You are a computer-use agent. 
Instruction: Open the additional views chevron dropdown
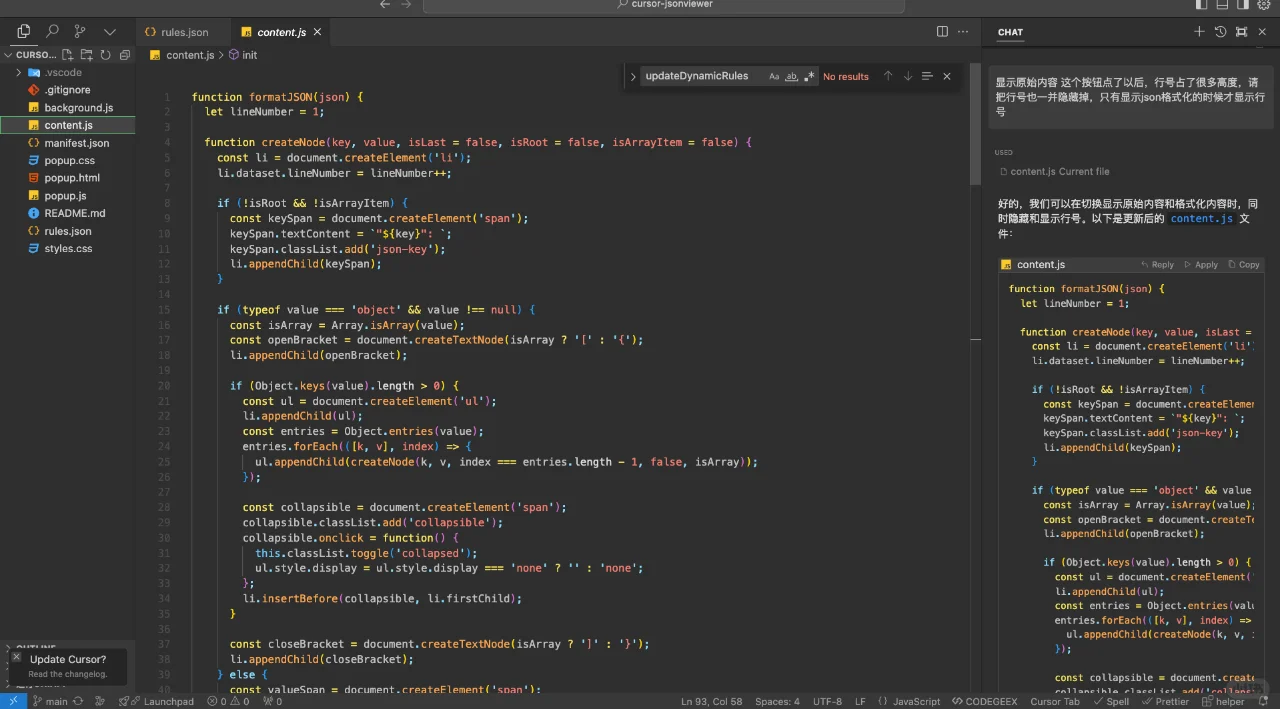[x=110, y=32]
